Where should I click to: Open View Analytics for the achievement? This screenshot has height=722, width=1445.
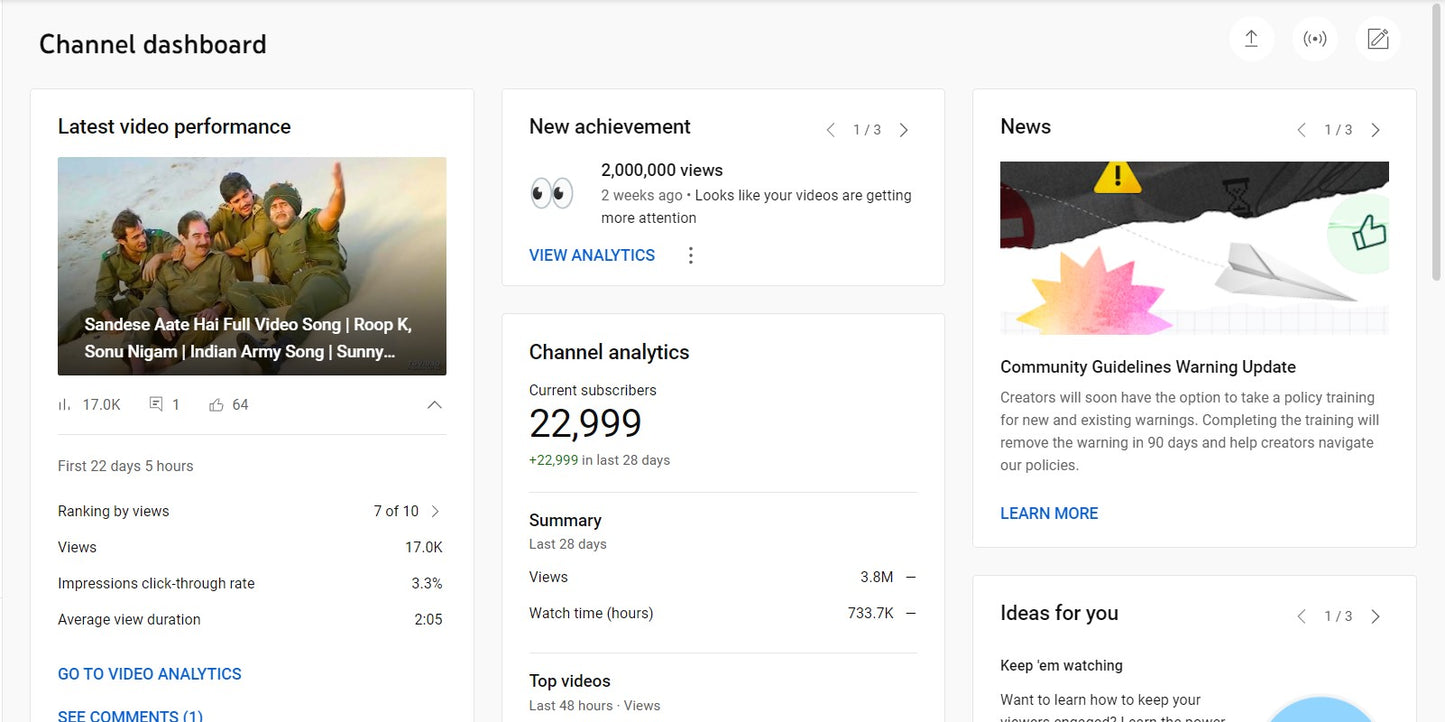coord(591,255)
